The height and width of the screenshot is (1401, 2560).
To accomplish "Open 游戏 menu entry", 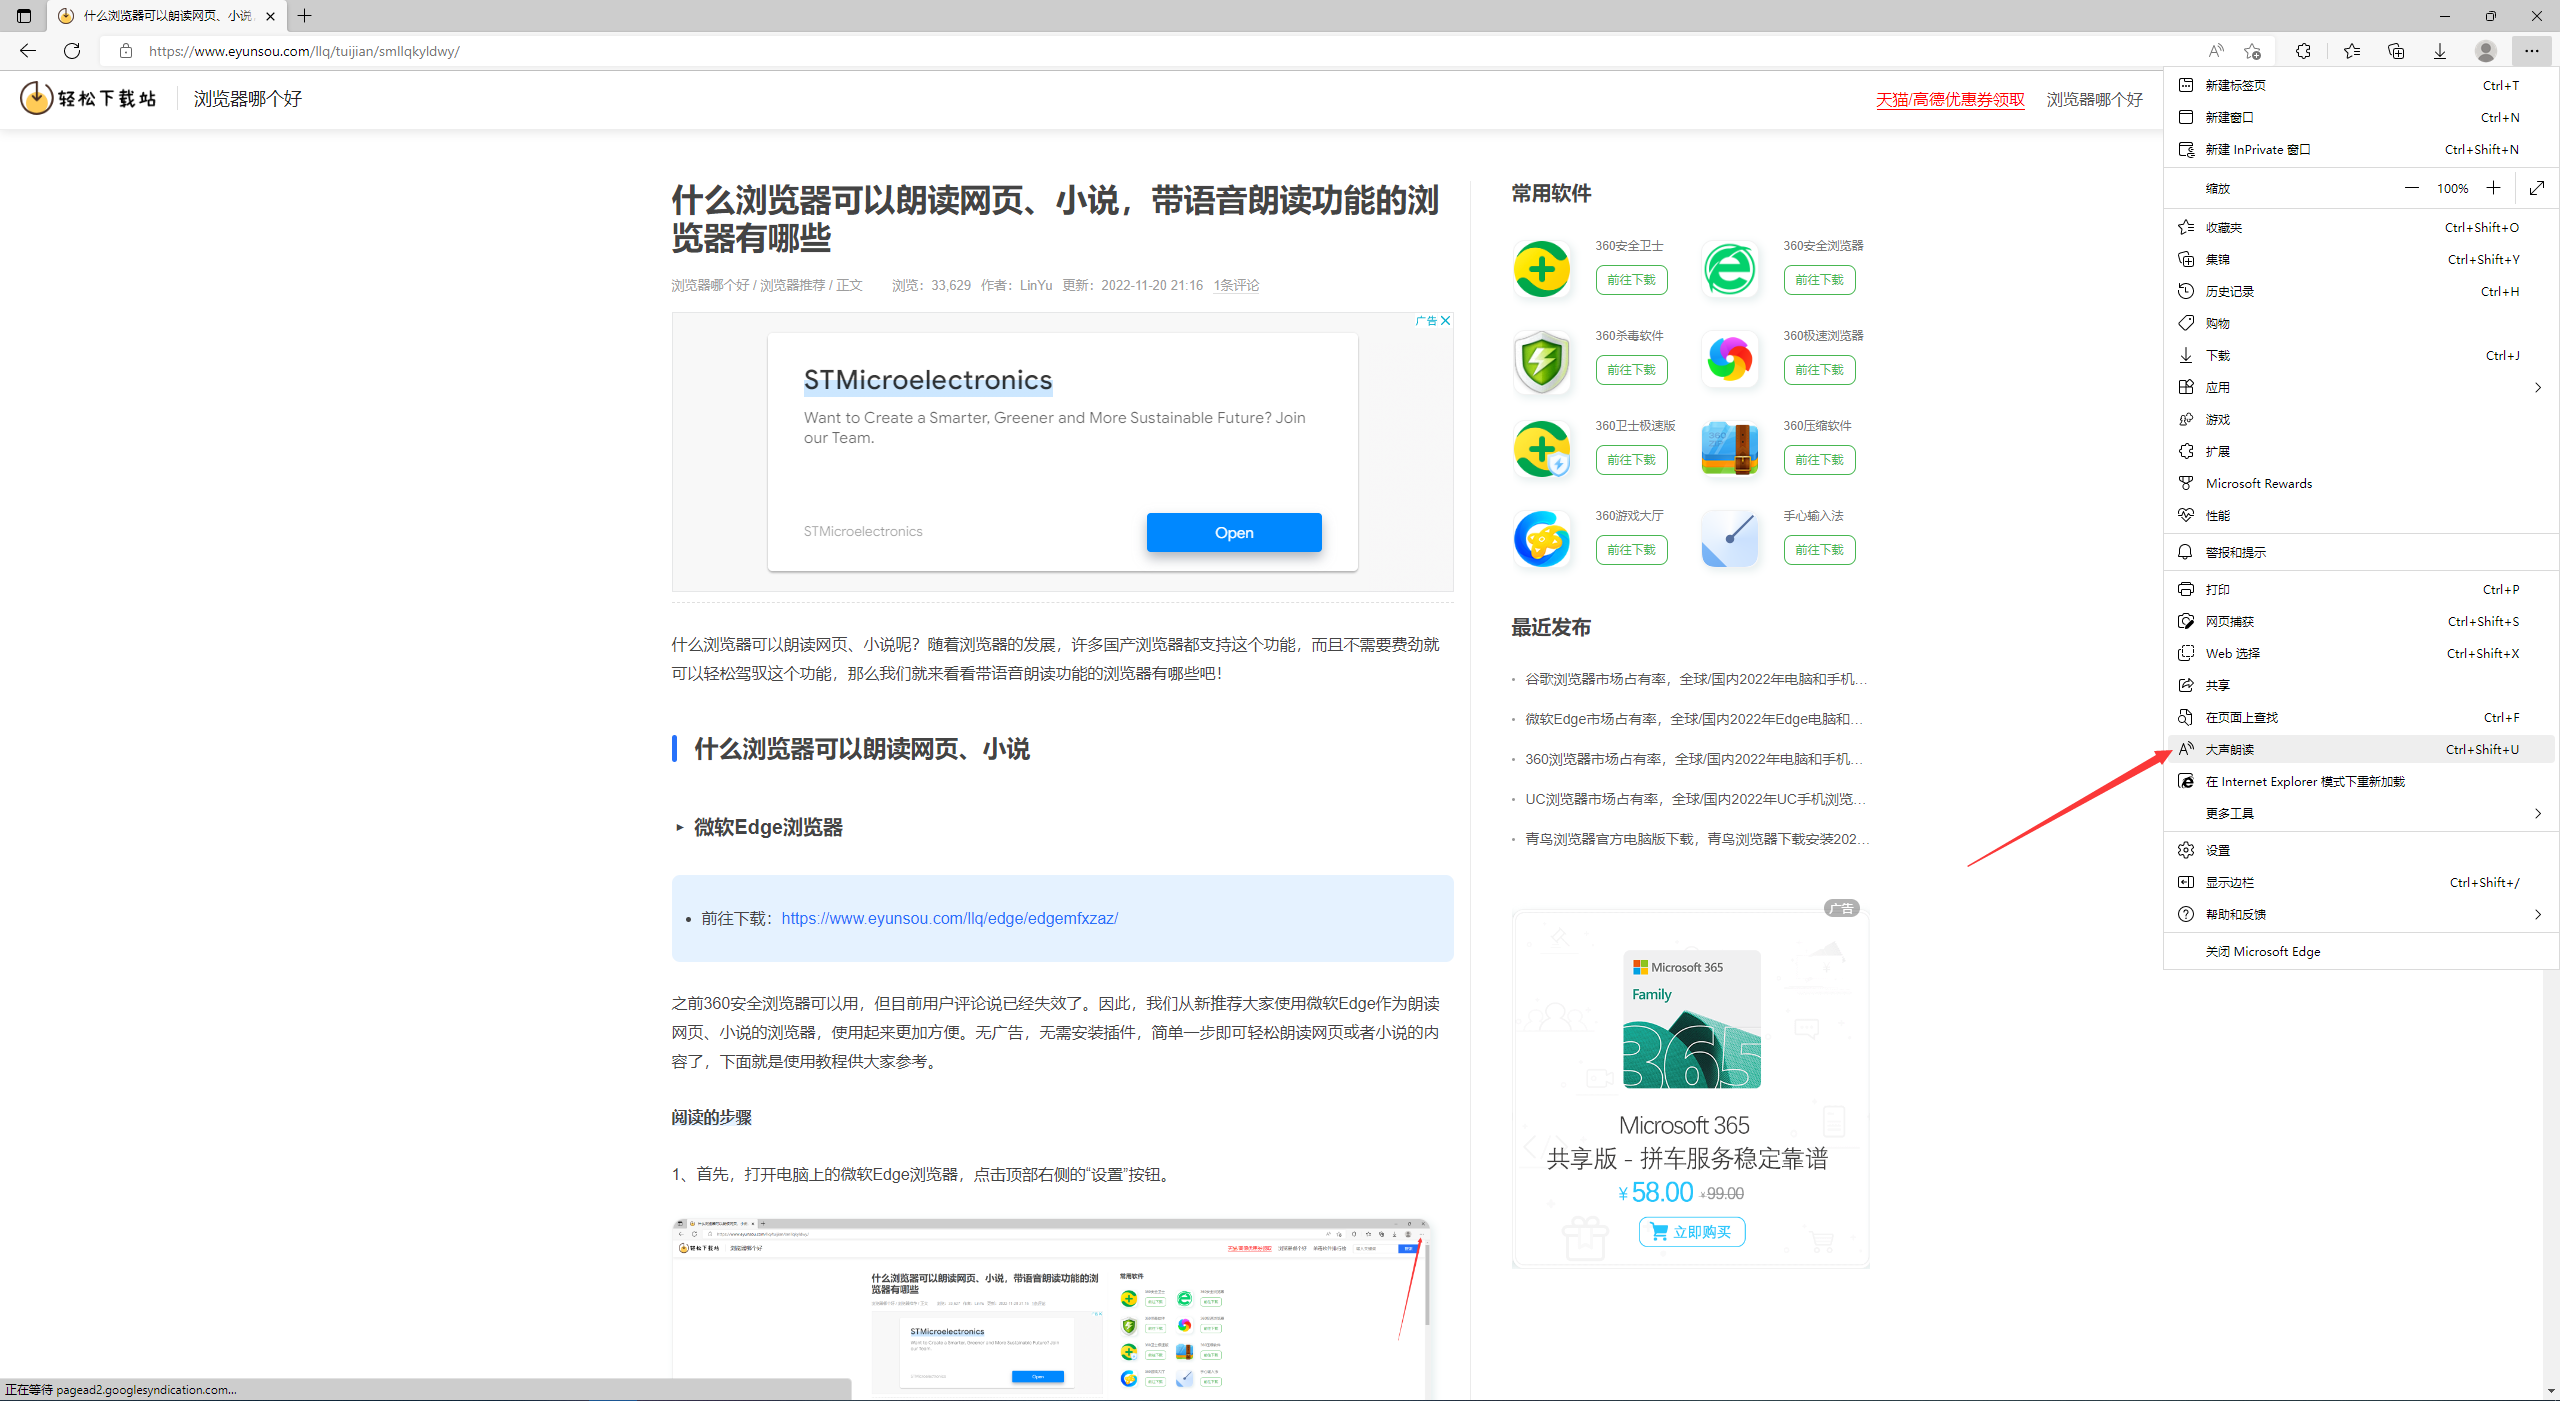I will point(2360,419).
